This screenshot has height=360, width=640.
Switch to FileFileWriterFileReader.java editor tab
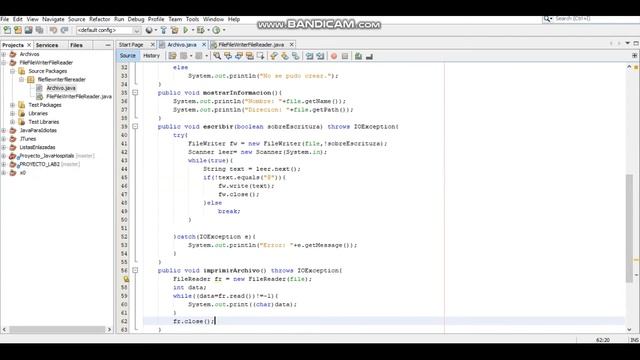[x=251, y=44]
